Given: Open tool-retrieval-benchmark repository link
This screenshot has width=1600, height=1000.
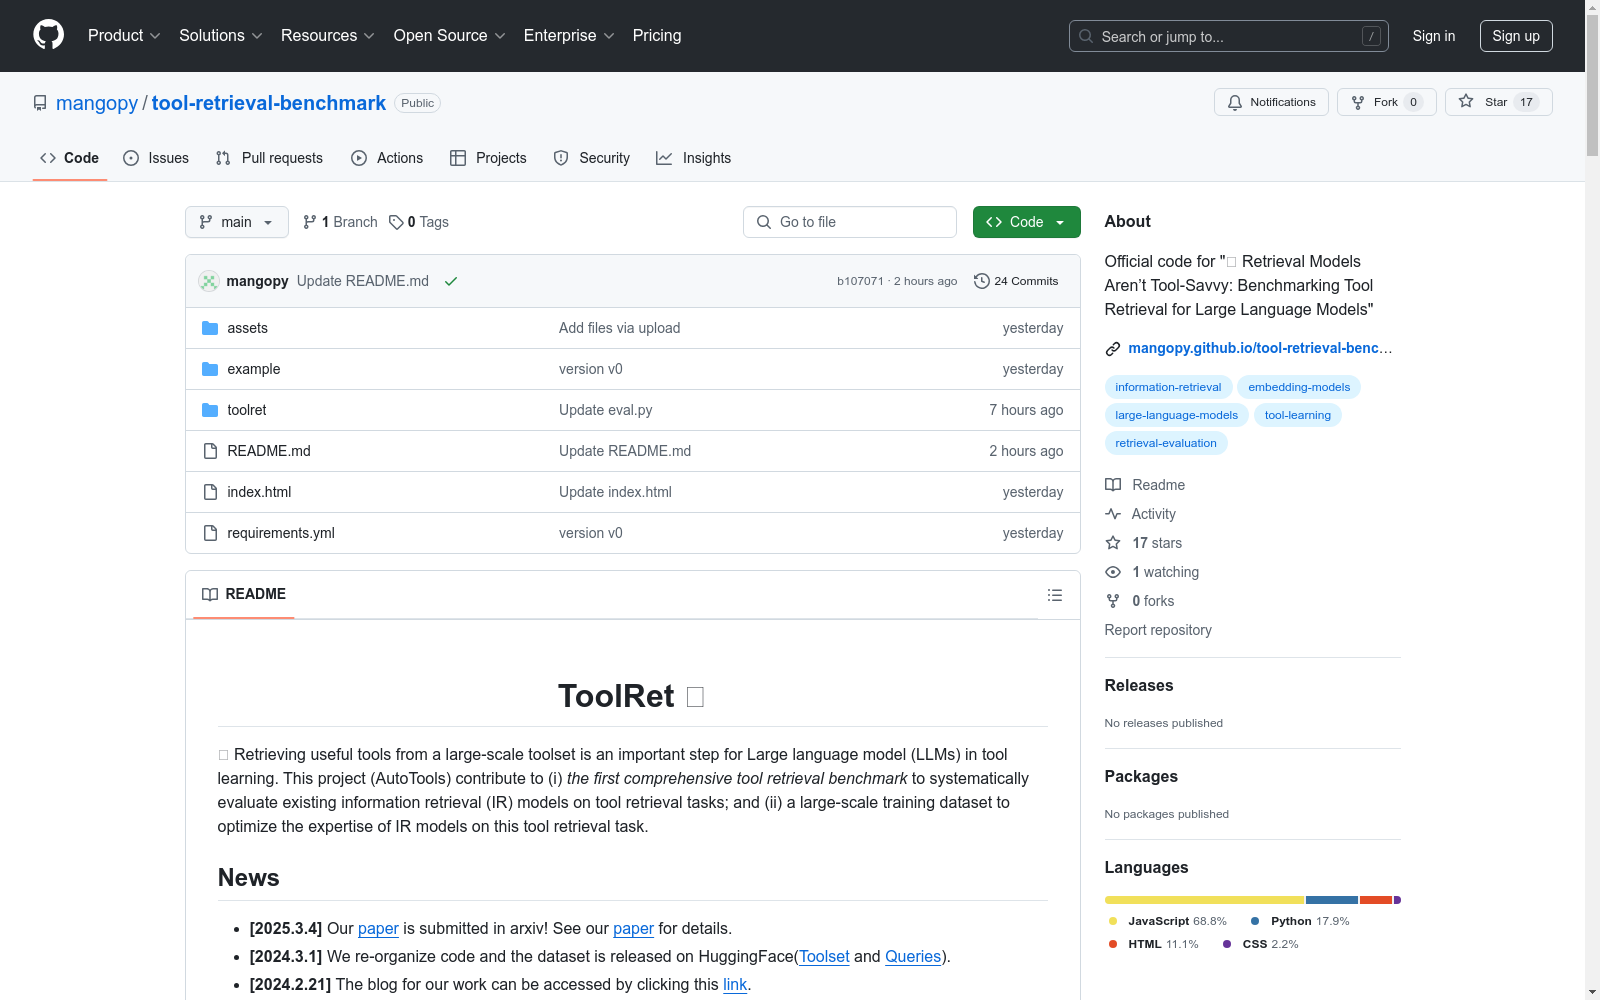Looking at the screenshot, I should click(x=269, y=103).
